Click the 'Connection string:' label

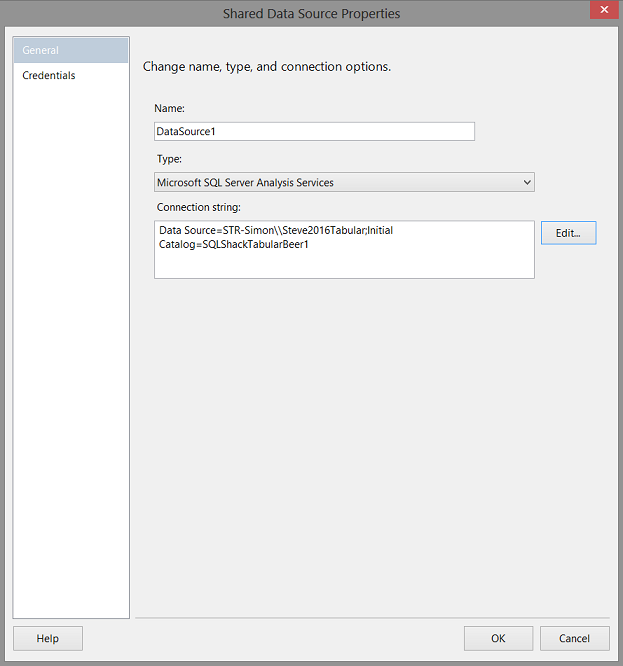pyautogui.click(x=199, y=207)
